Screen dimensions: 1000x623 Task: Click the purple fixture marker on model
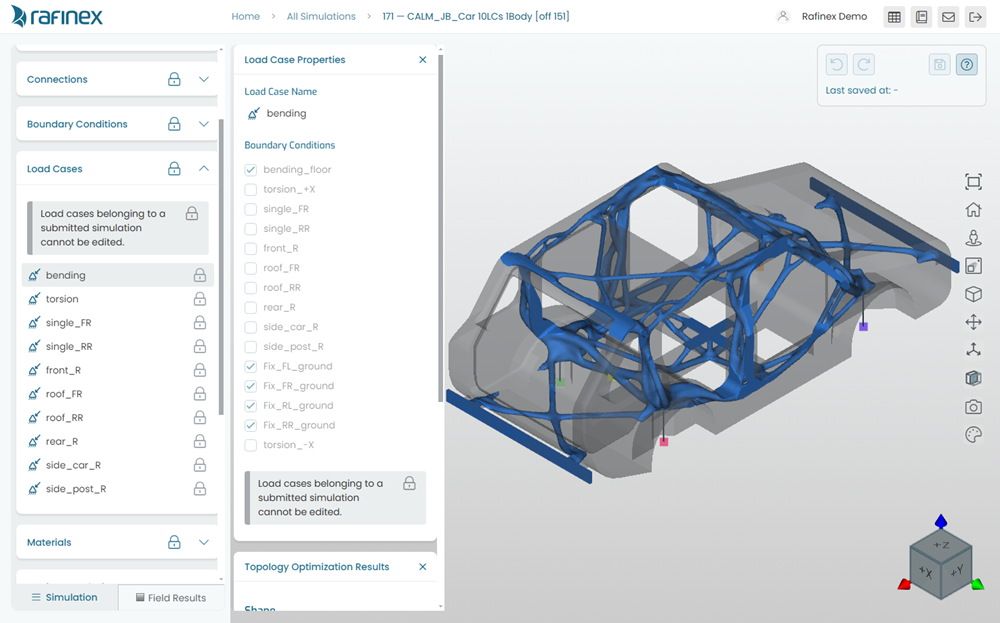pyautogui.click(x=864, y=326)
